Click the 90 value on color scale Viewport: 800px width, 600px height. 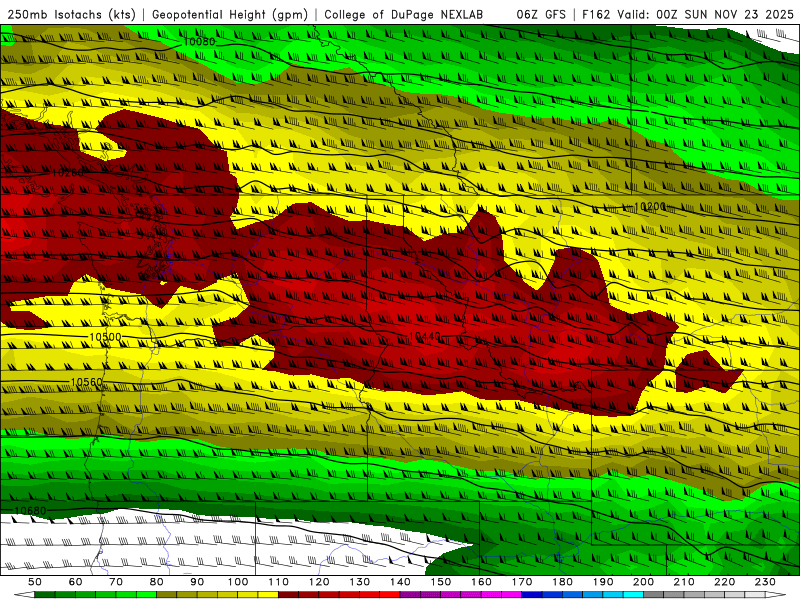click(x=197, y=582)
